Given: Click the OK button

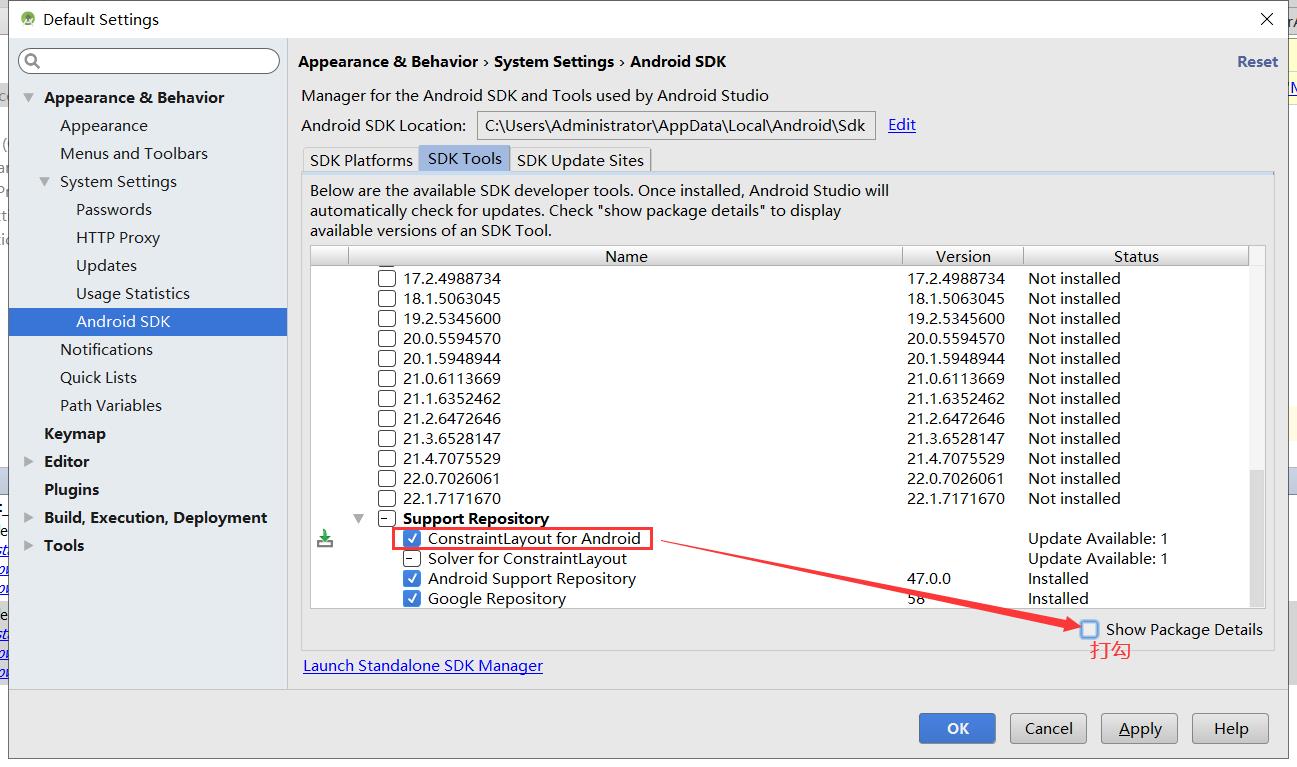Looking at the screenshot, I should (957, 728).
